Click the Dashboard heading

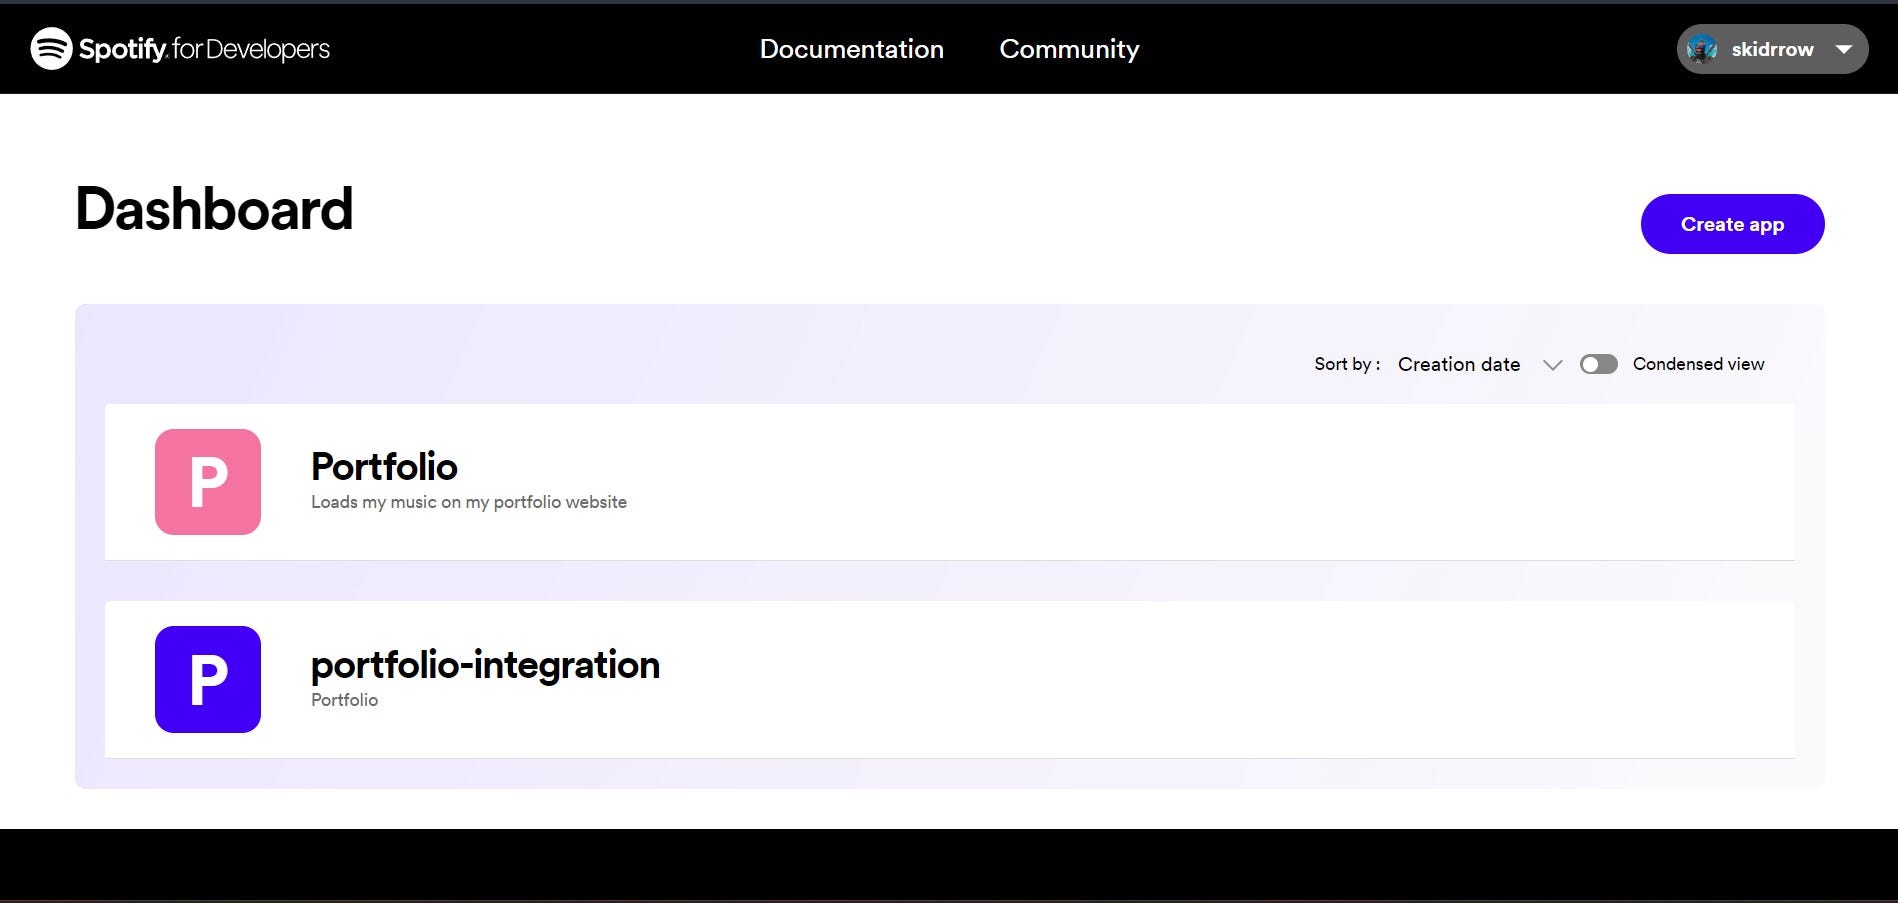click(214, 209)
